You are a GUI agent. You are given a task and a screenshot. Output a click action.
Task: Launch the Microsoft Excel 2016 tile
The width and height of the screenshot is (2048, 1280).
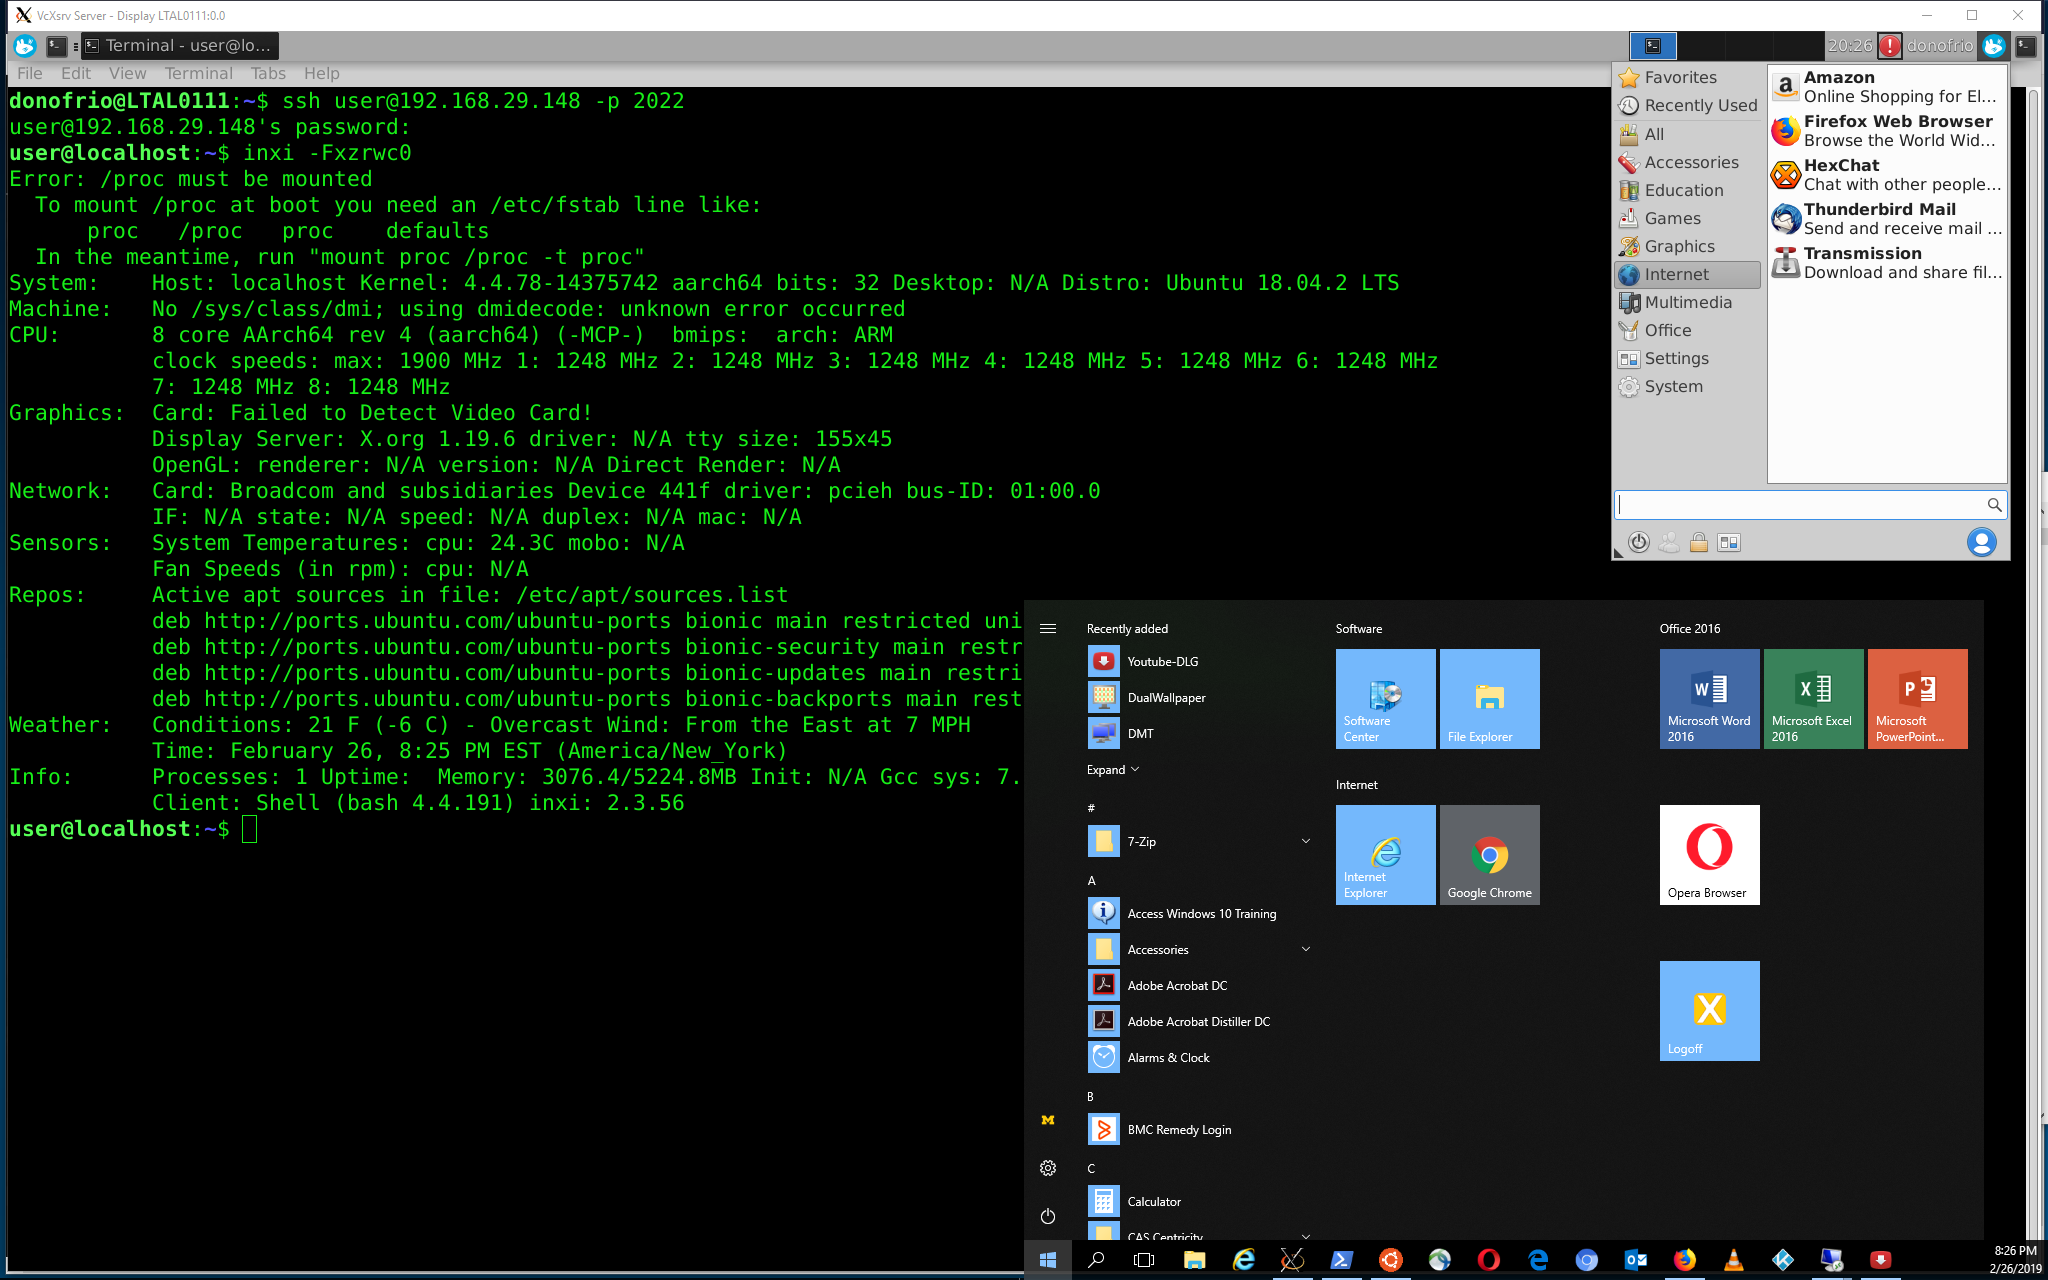click(x=1813, y=699)
